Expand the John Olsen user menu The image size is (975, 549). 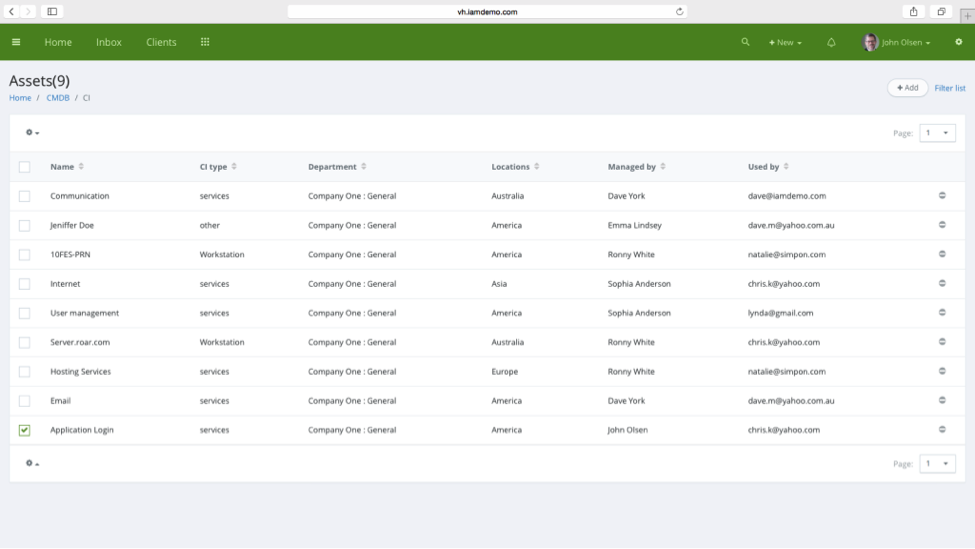coord(897,42)
